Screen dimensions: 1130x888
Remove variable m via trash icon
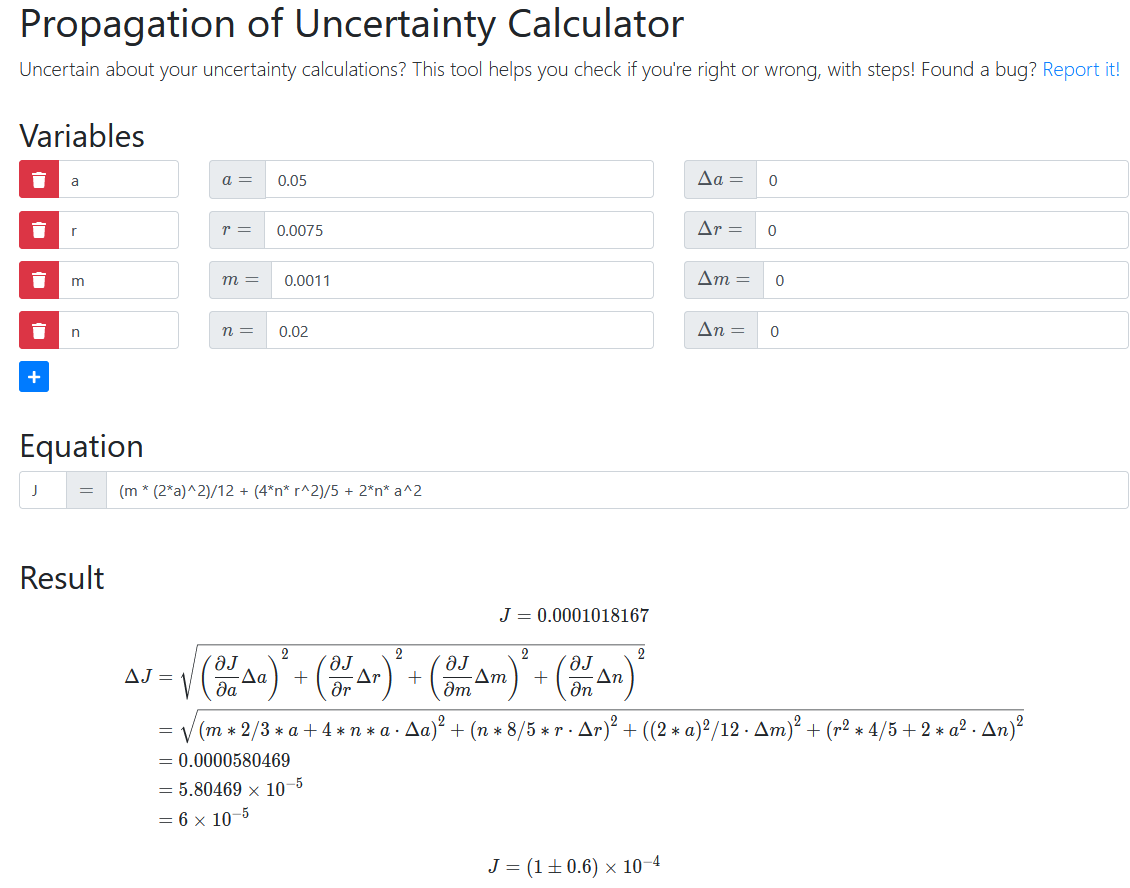tap(38, 280)
